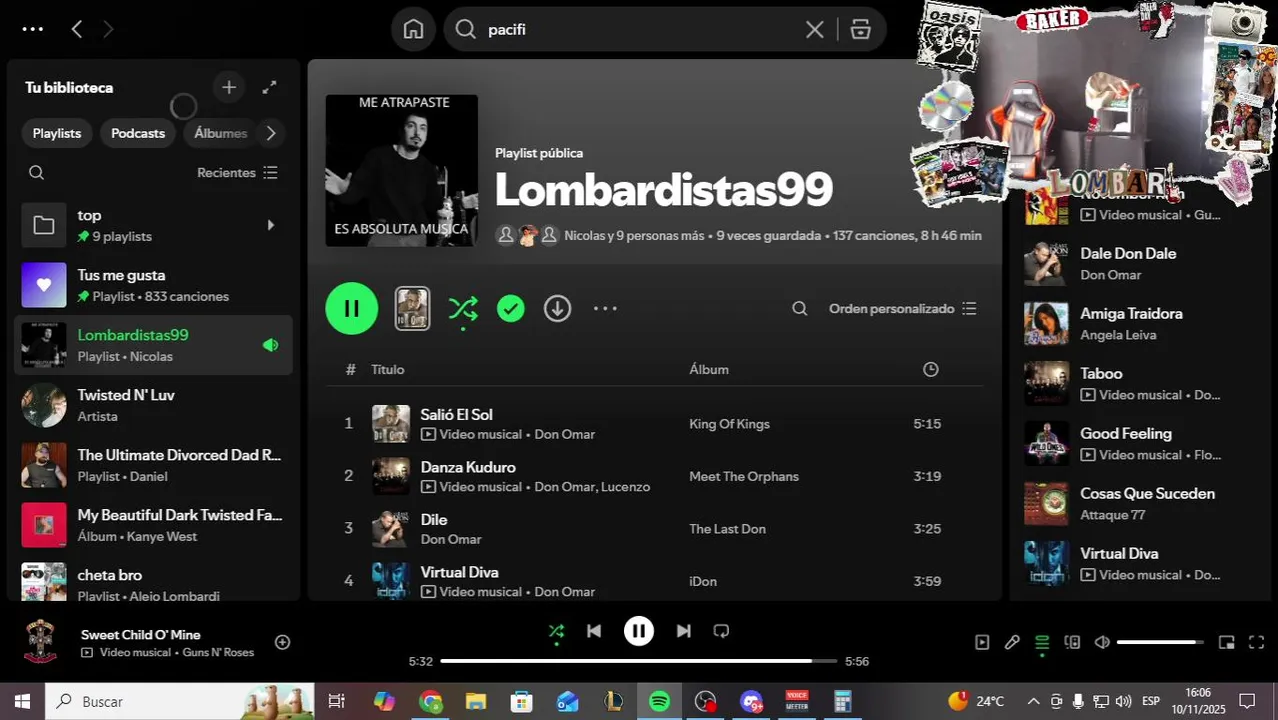Viewport: 1278px width, 720px height.
Task: Adjust the volume slider
Action: (x=1161, y=642)
